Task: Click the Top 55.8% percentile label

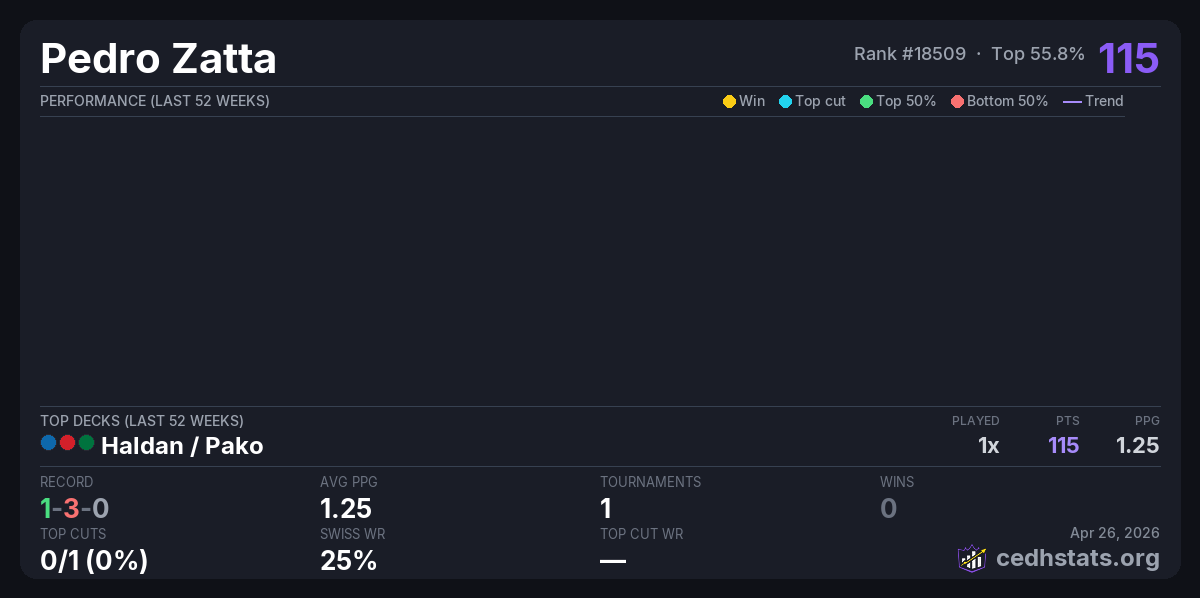Action: pyautogui.click(x=1037, y=54)
